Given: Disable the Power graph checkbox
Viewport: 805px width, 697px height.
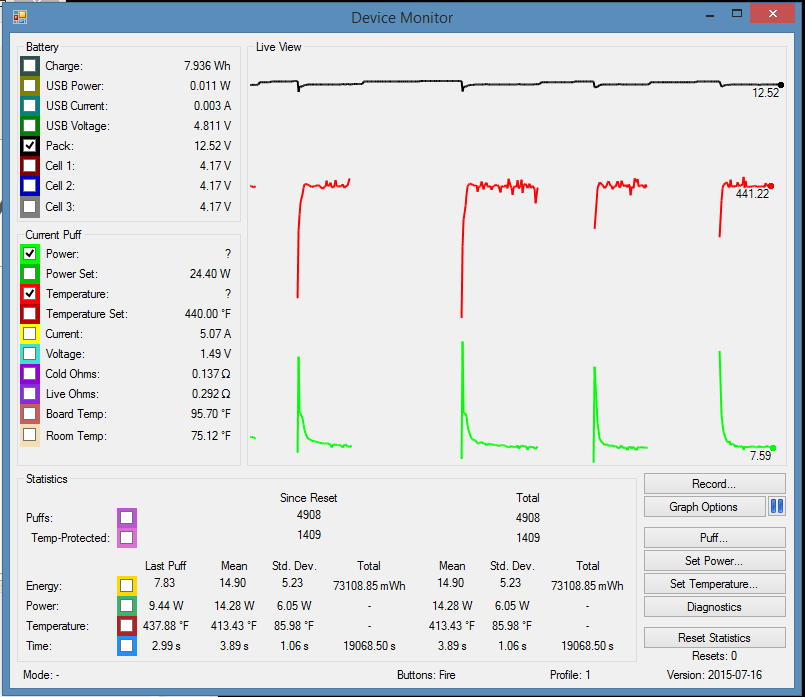Looking at the screenshot, I should tap(30, 254).
